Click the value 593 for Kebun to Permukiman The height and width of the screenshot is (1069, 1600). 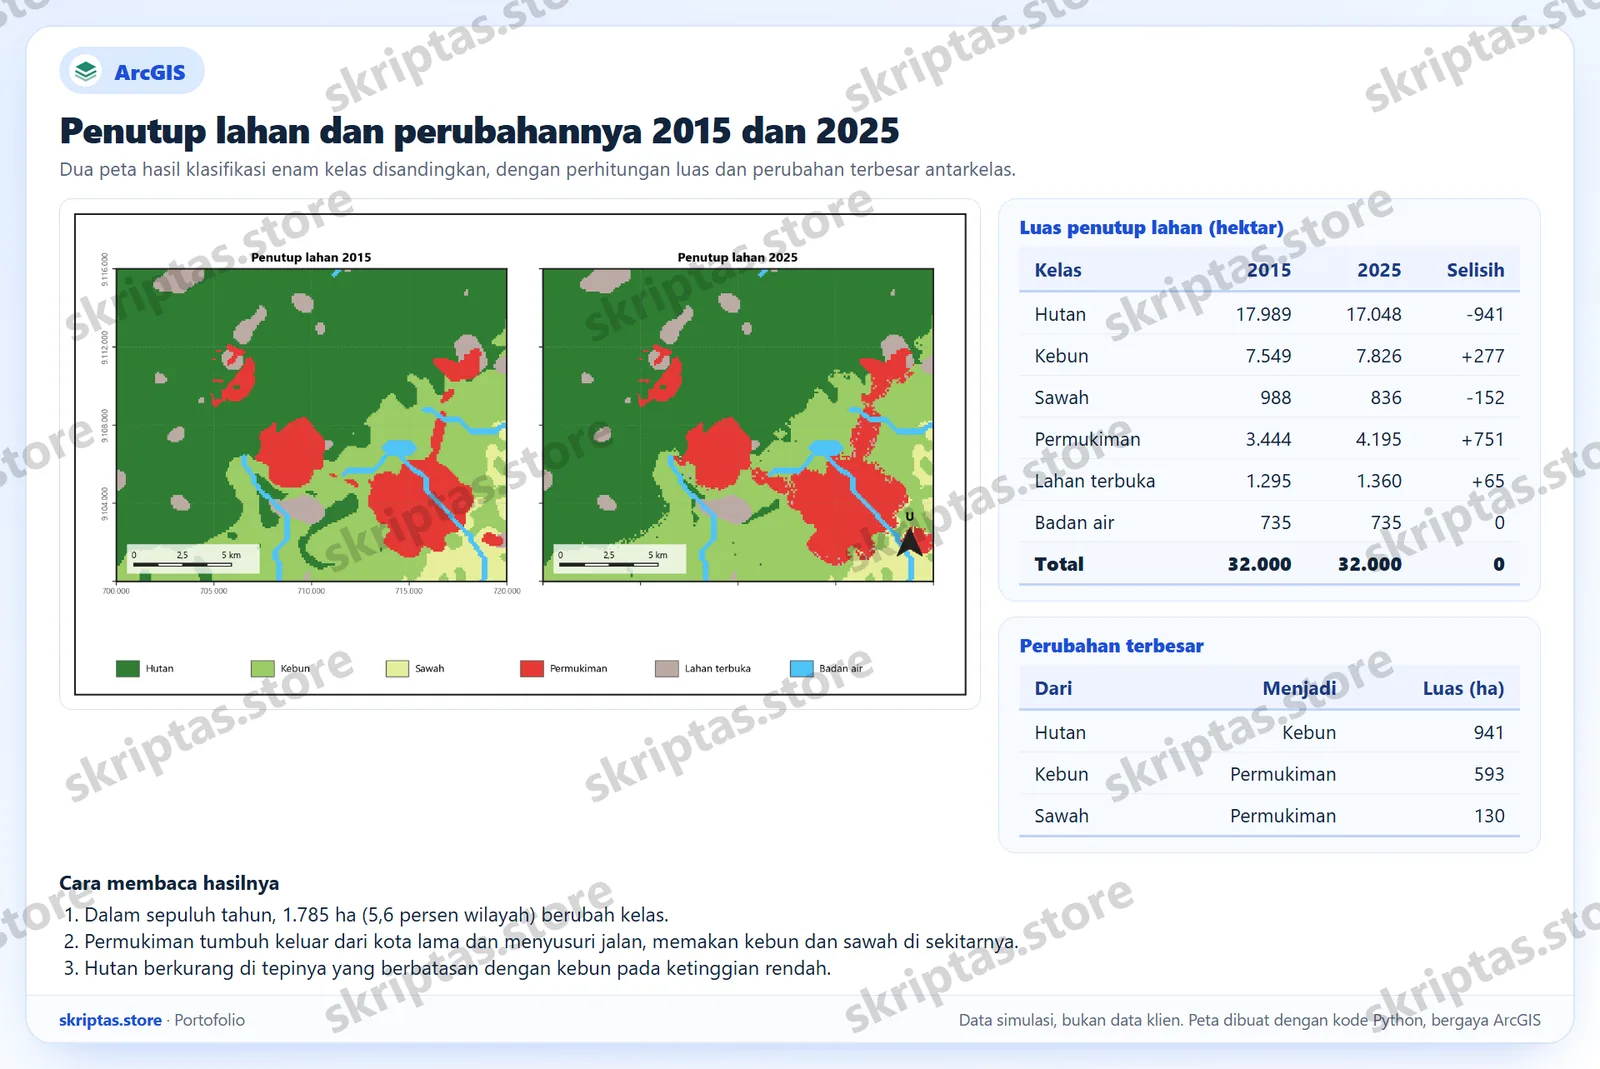1488,774
